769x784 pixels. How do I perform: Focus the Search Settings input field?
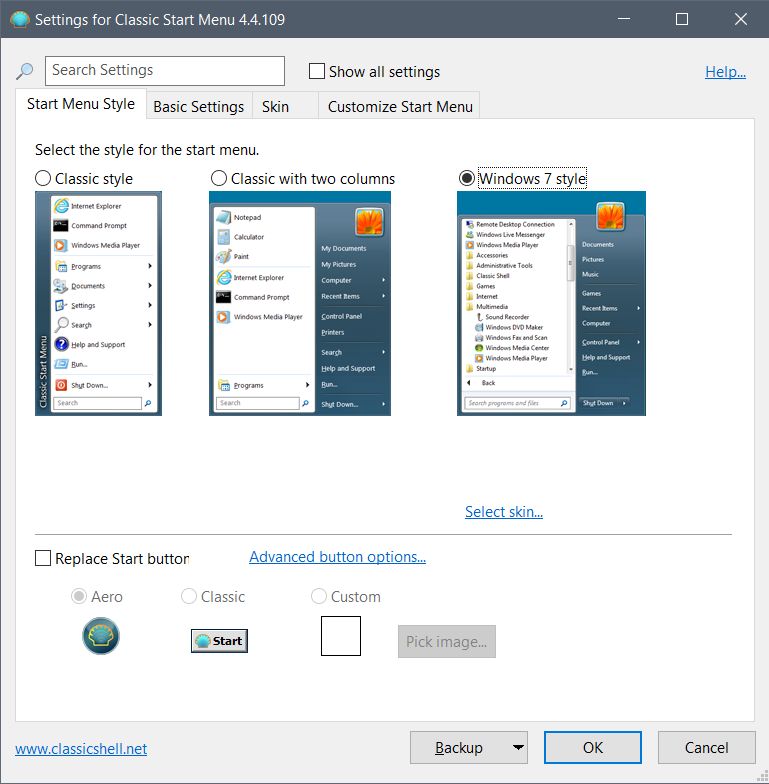coord(165,70)
